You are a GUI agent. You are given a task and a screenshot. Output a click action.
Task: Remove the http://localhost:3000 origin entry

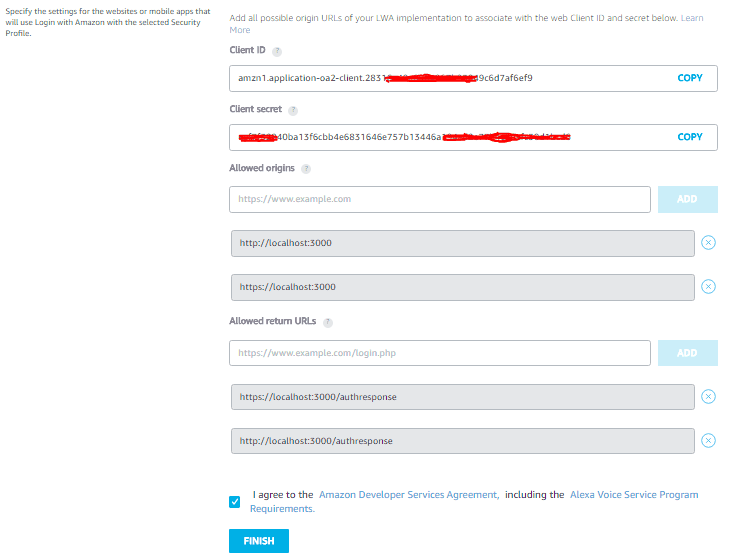click(708, 243)
